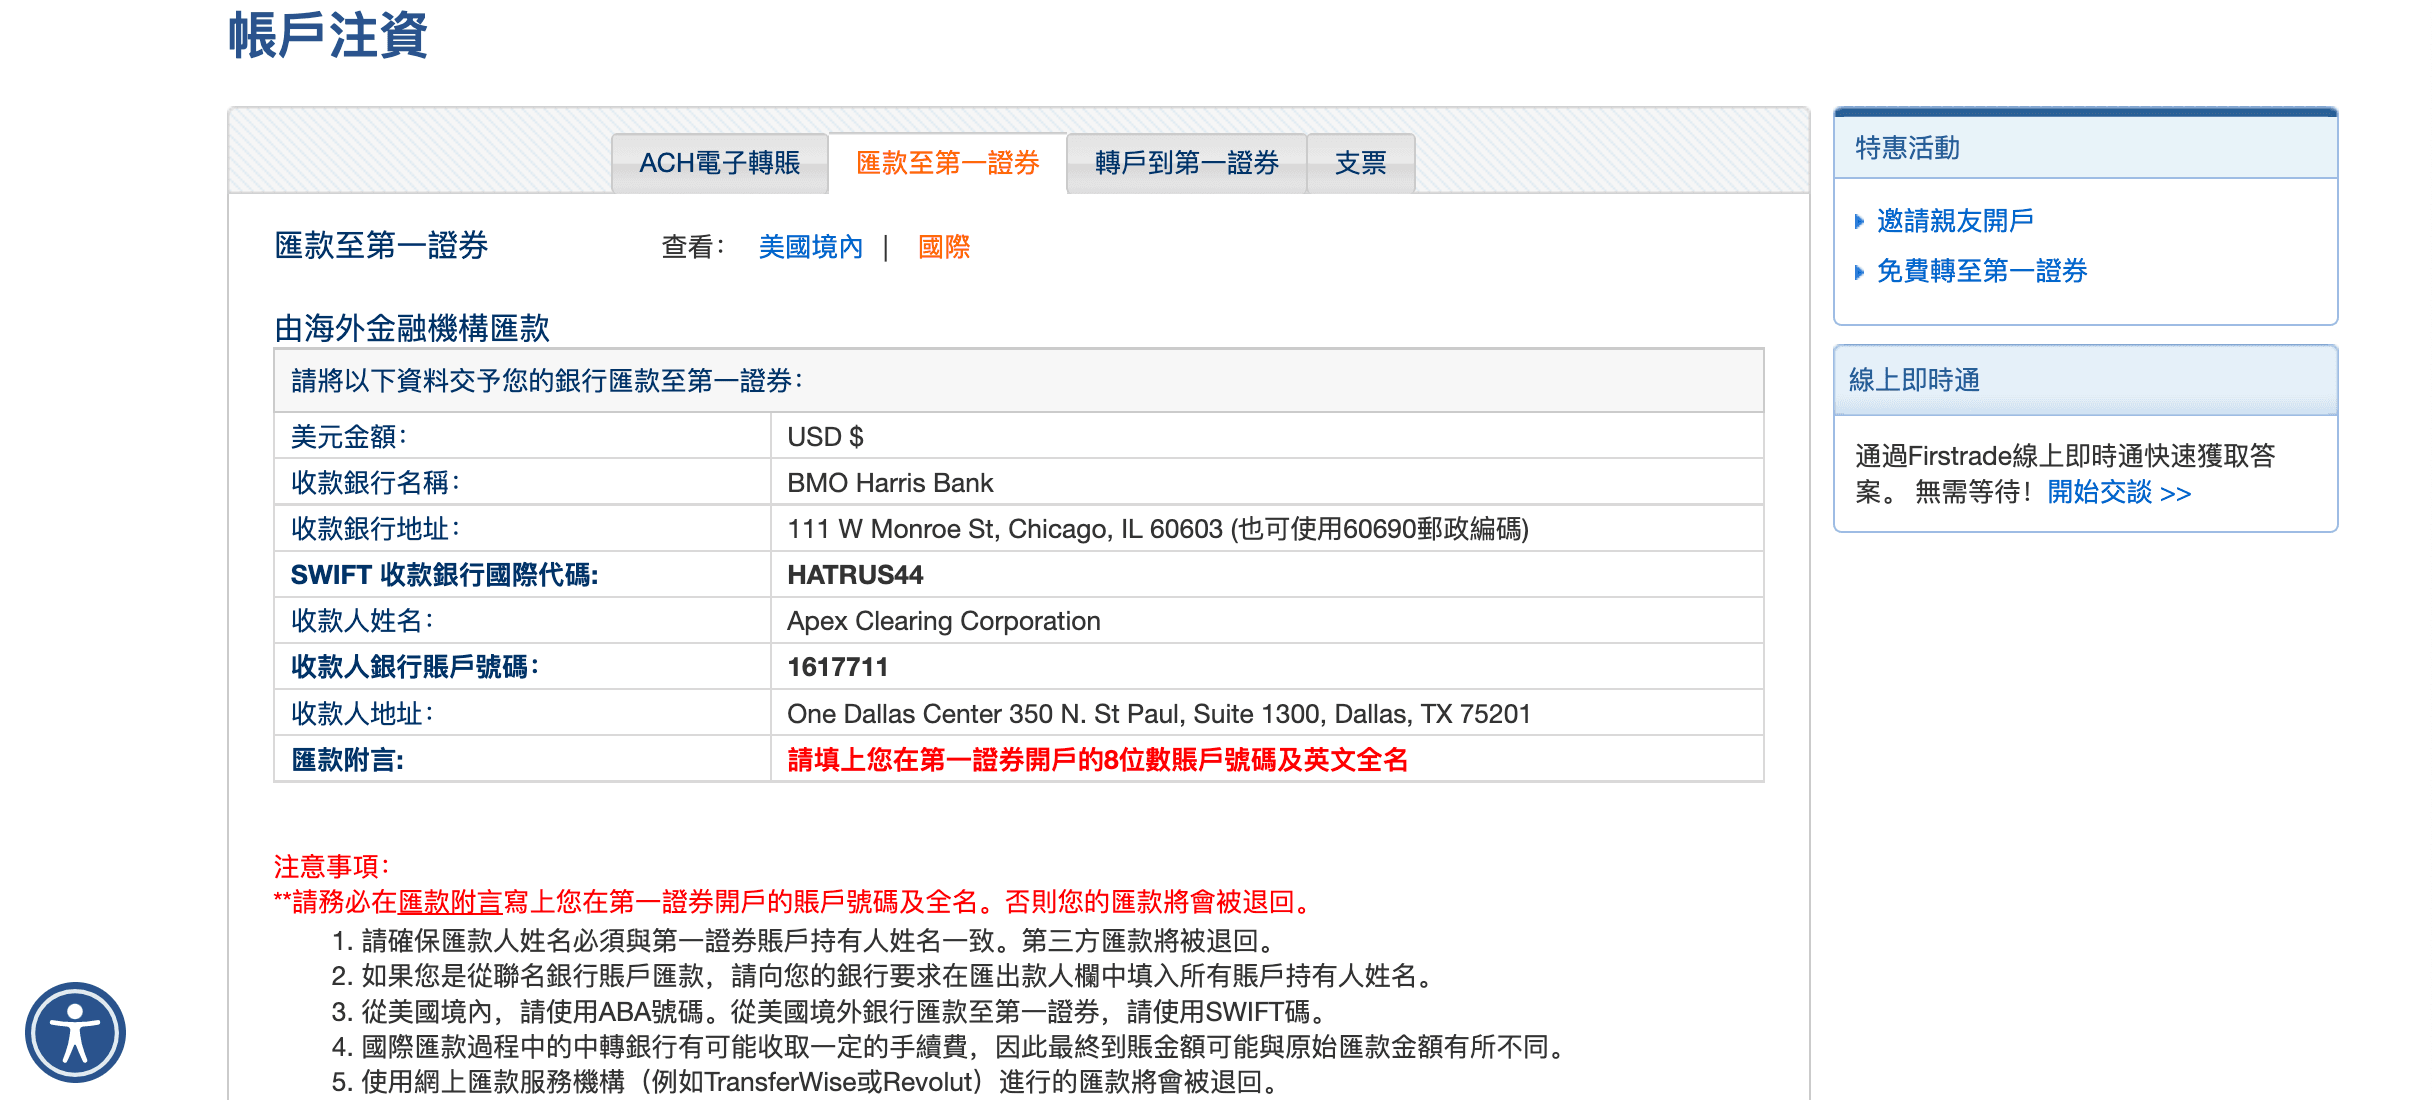
Task: Open the 邀請親友開戶 promotion link
Action: click(1955, 220)
